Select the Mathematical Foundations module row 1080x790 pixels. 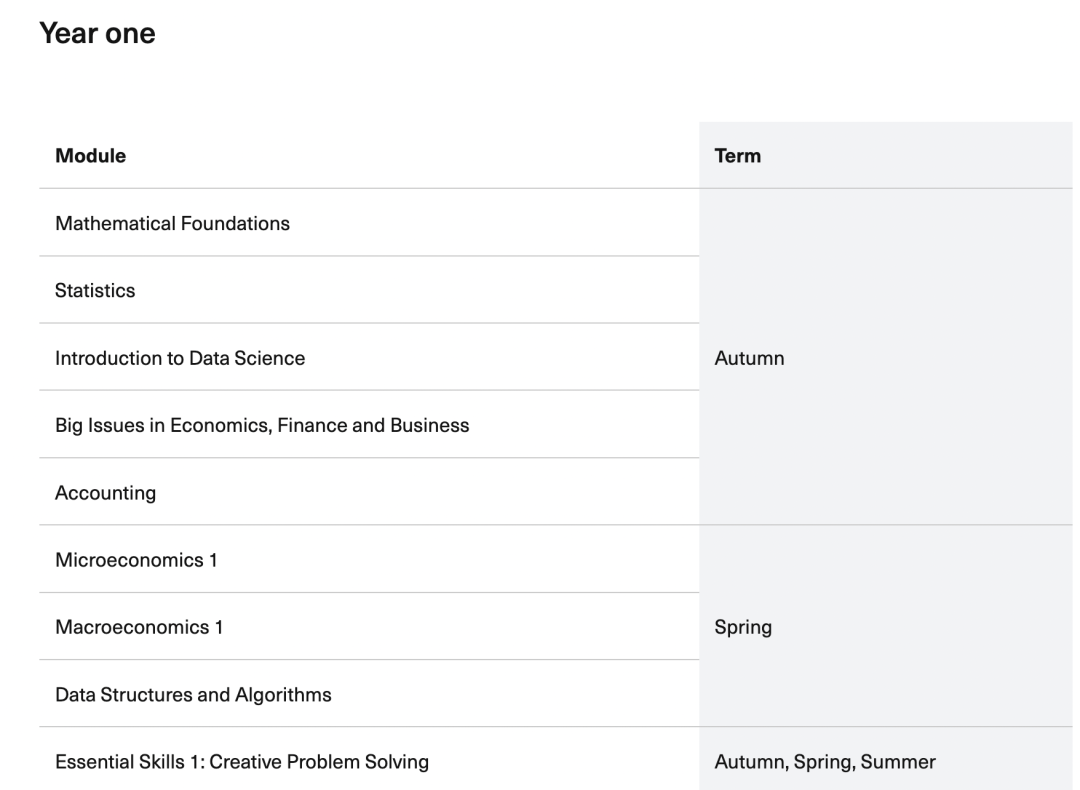[172, 223]
